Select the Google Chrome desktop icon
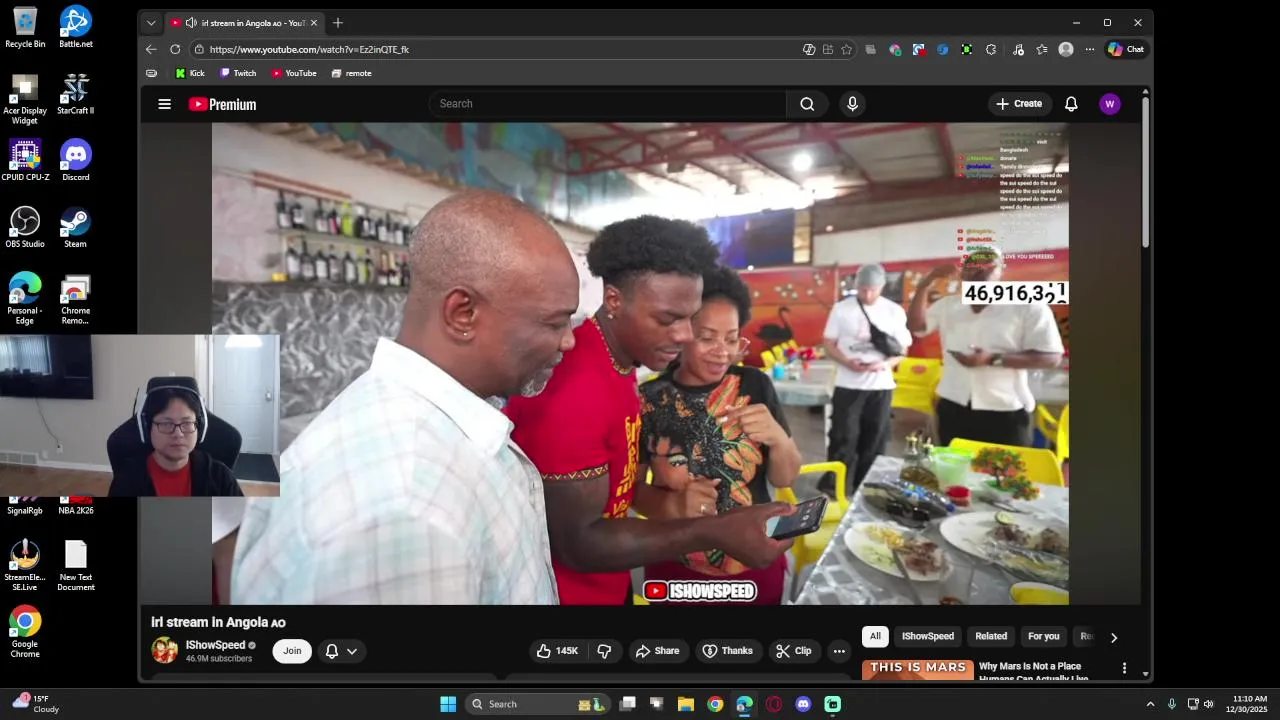The height and width of the screenshot is (720, 1280). pos(25,632)
